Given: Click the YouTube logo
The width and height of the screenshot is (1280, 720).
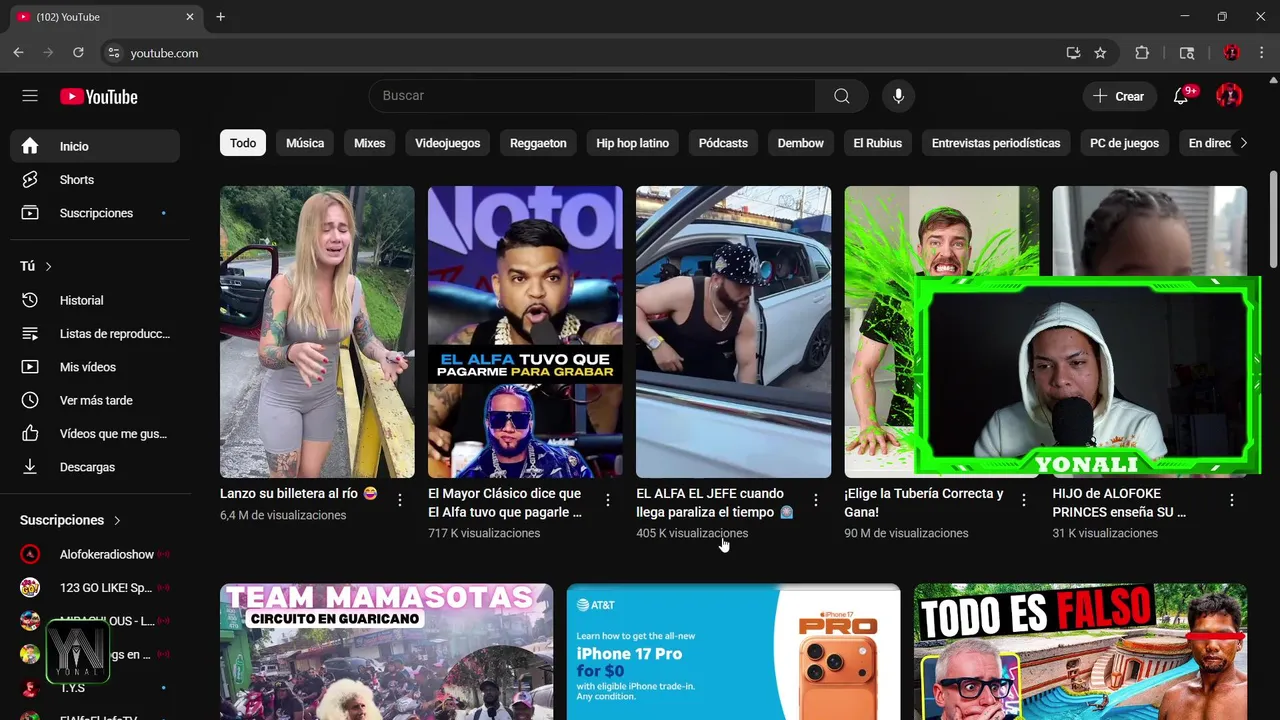Looking at the screenshot, I should coord(98,97).
